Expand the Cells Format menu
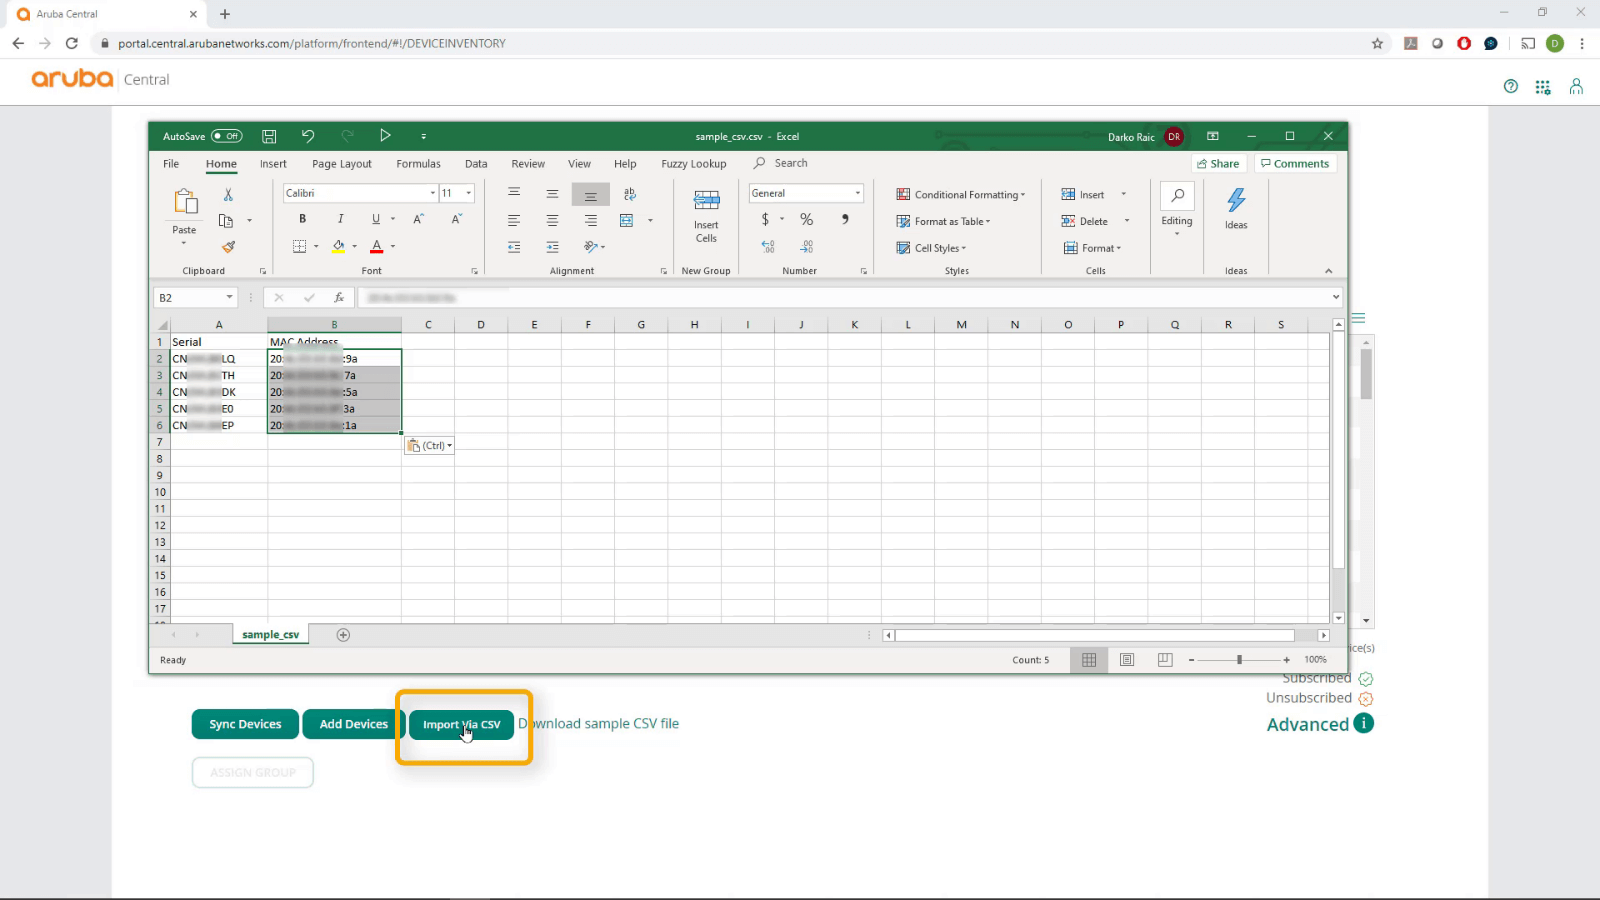This screenshot has width=1600, height=900. [x=1092, y=248]
